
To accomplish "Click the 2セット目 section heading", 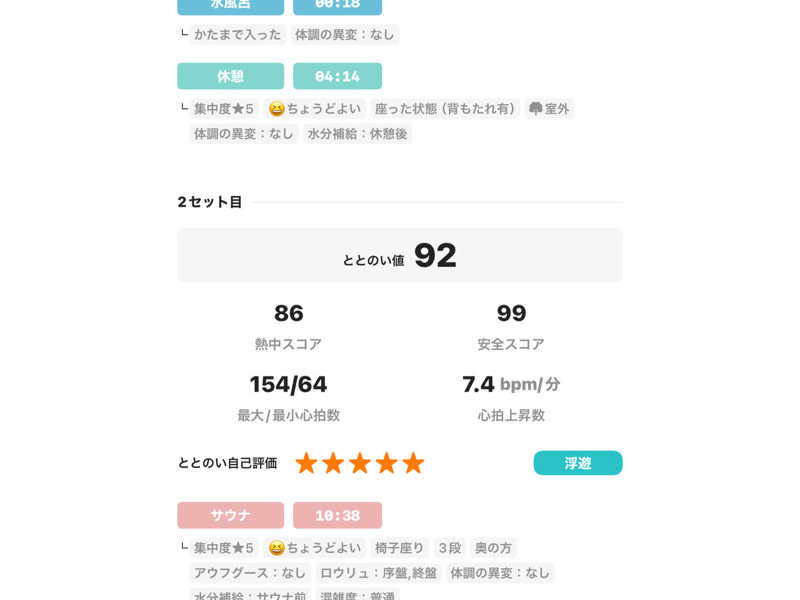I will click(210, 202).
